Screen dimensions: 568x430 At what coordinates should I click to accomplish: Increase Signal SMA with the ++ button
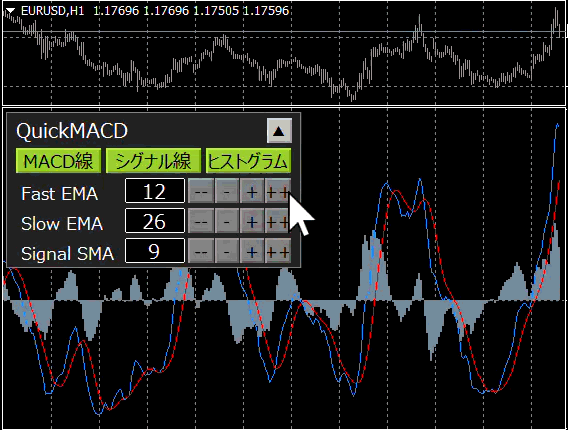click(x=278, y=251)
